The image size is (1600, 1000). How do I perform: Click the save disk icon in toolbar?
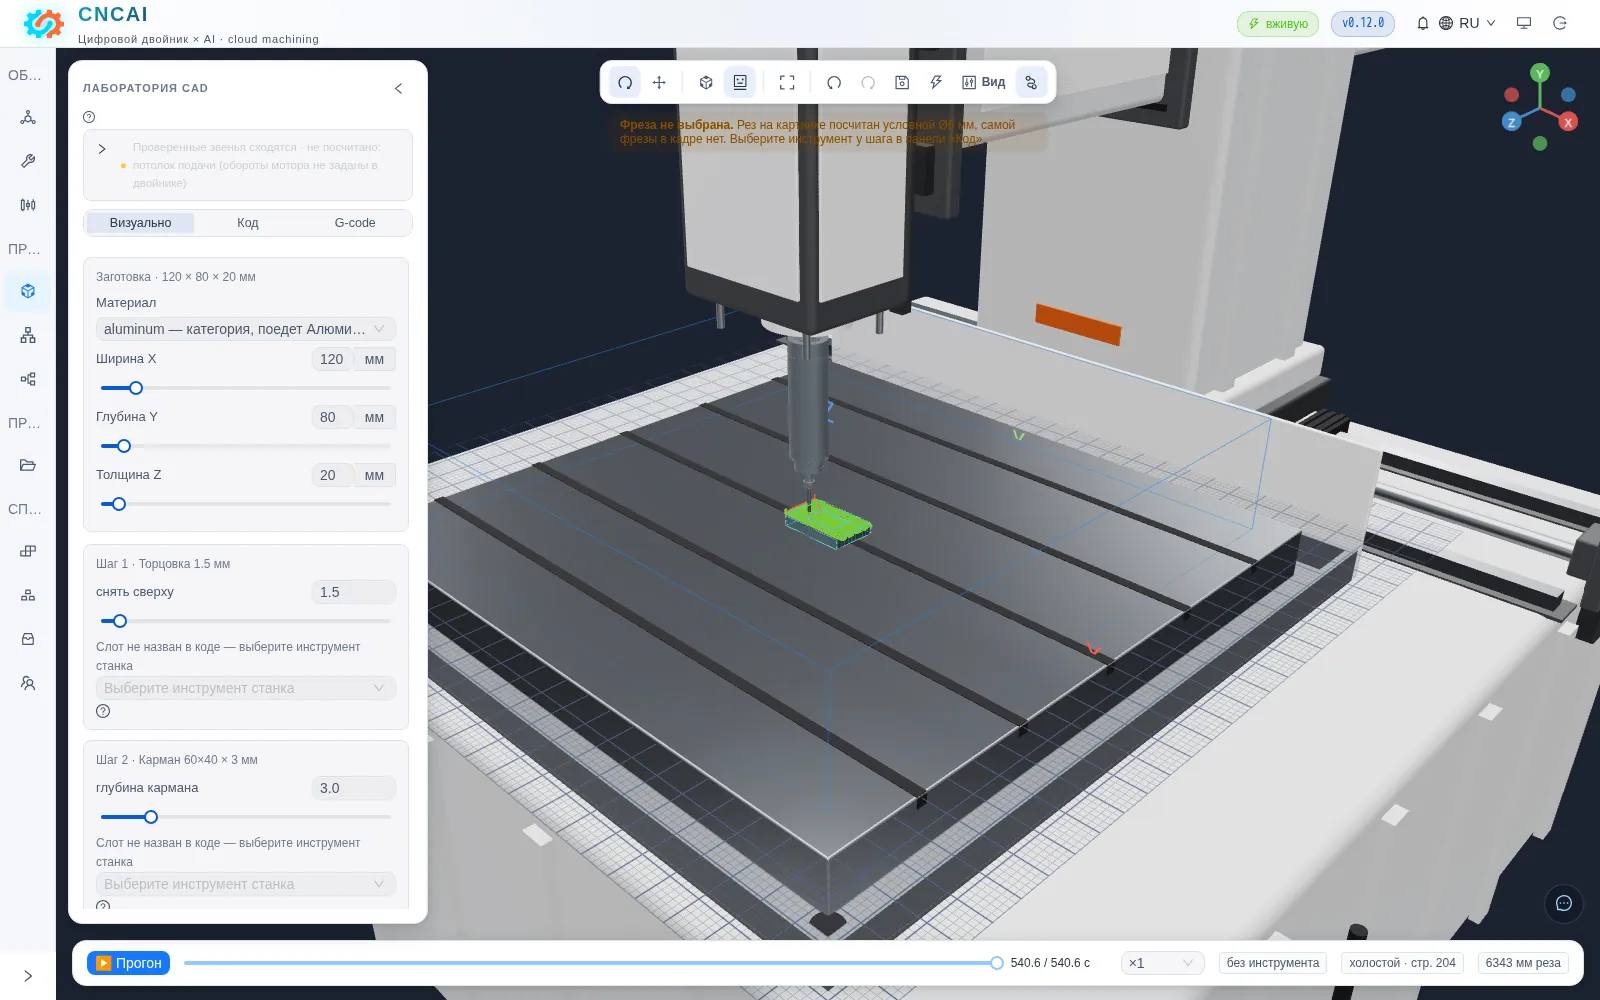(902, 82)
